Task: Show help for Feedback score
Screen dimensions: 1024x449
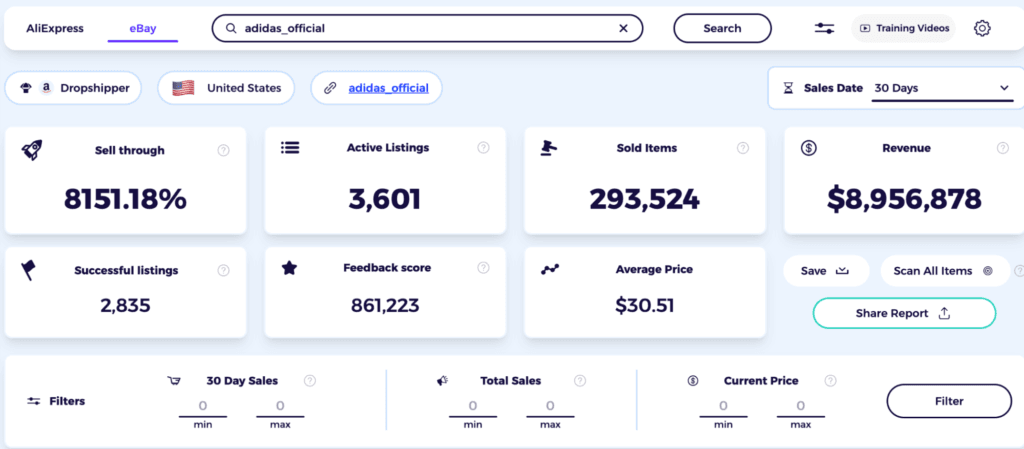Action: pyautogui.click(x=483, y=268)
